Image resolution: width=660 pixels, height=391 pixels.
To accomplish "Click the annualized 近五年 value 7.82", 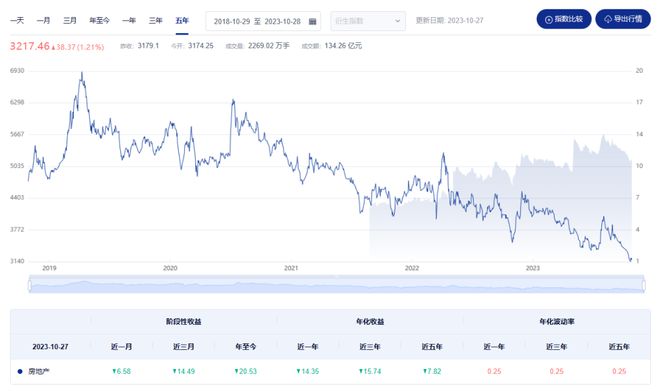I will [432, 371].
